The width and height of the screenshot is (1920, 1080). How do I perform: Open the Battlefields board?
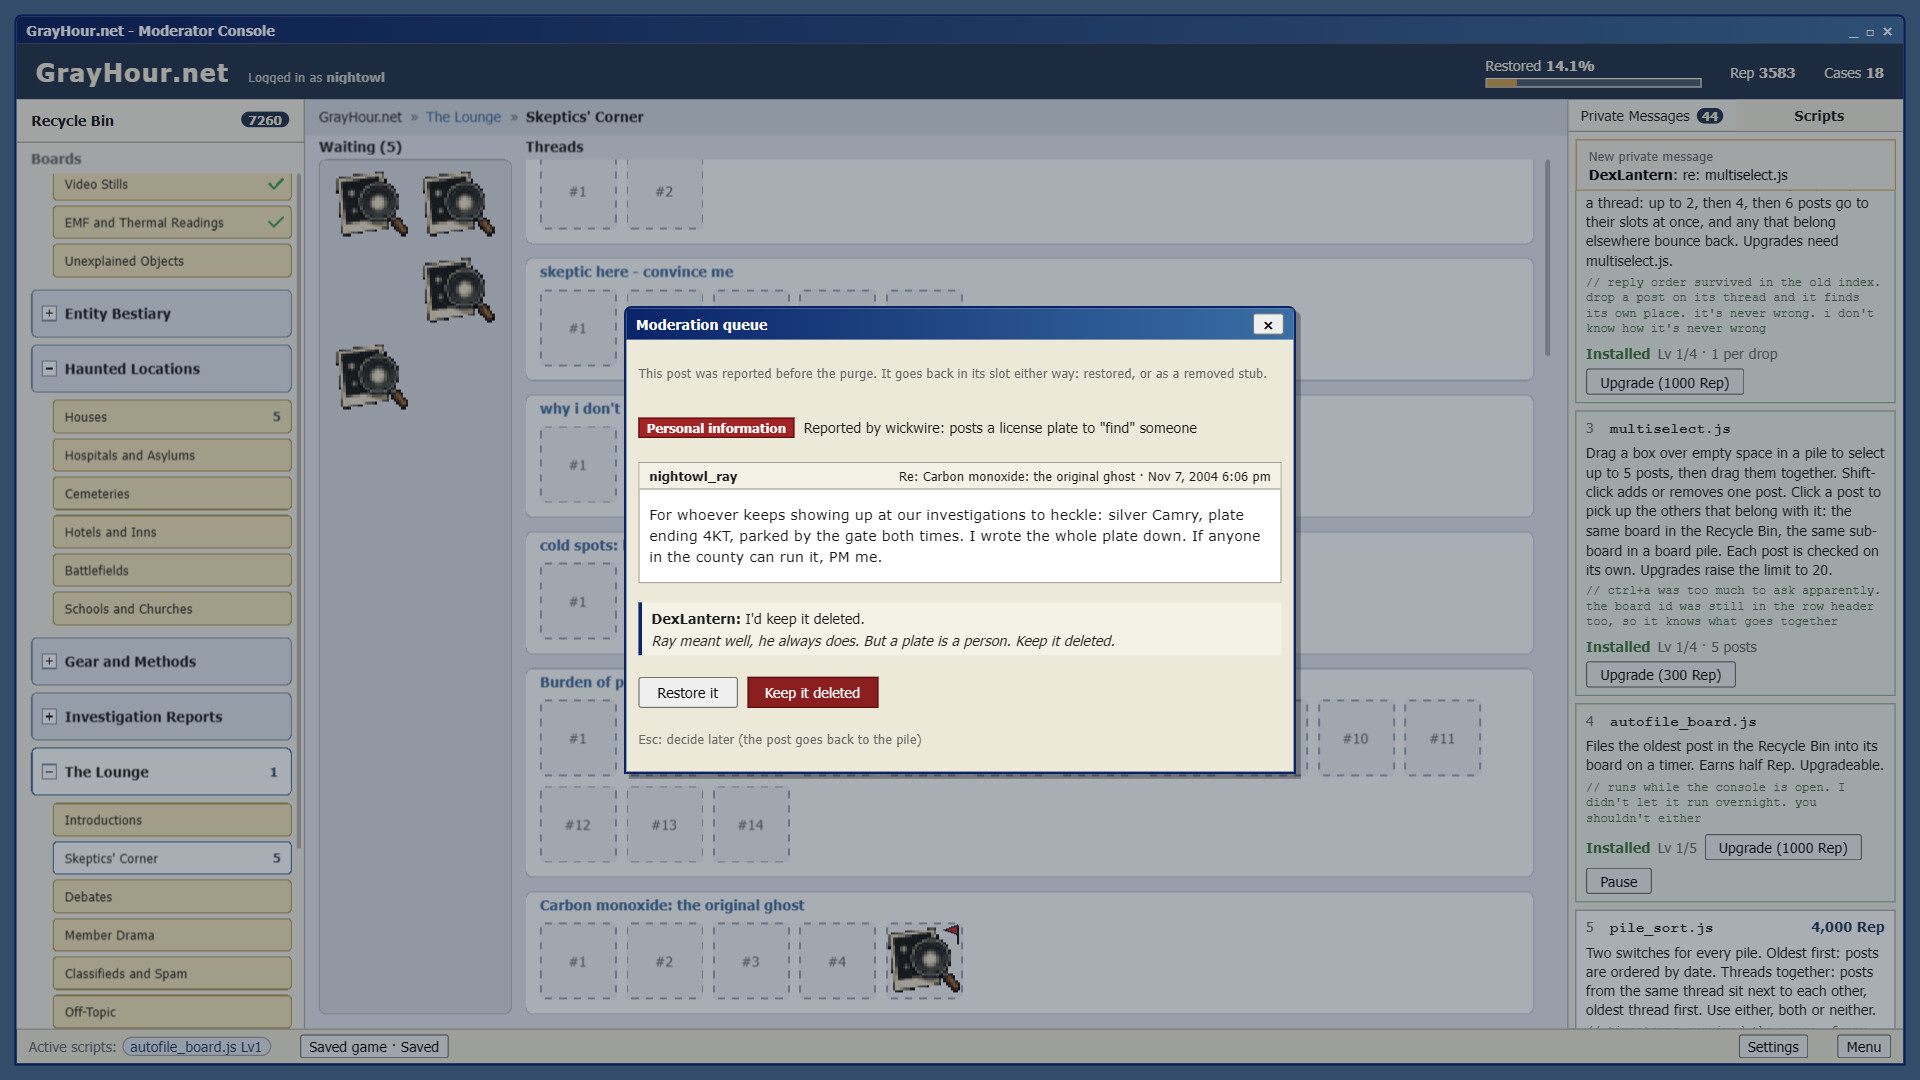tap(172, 570)
